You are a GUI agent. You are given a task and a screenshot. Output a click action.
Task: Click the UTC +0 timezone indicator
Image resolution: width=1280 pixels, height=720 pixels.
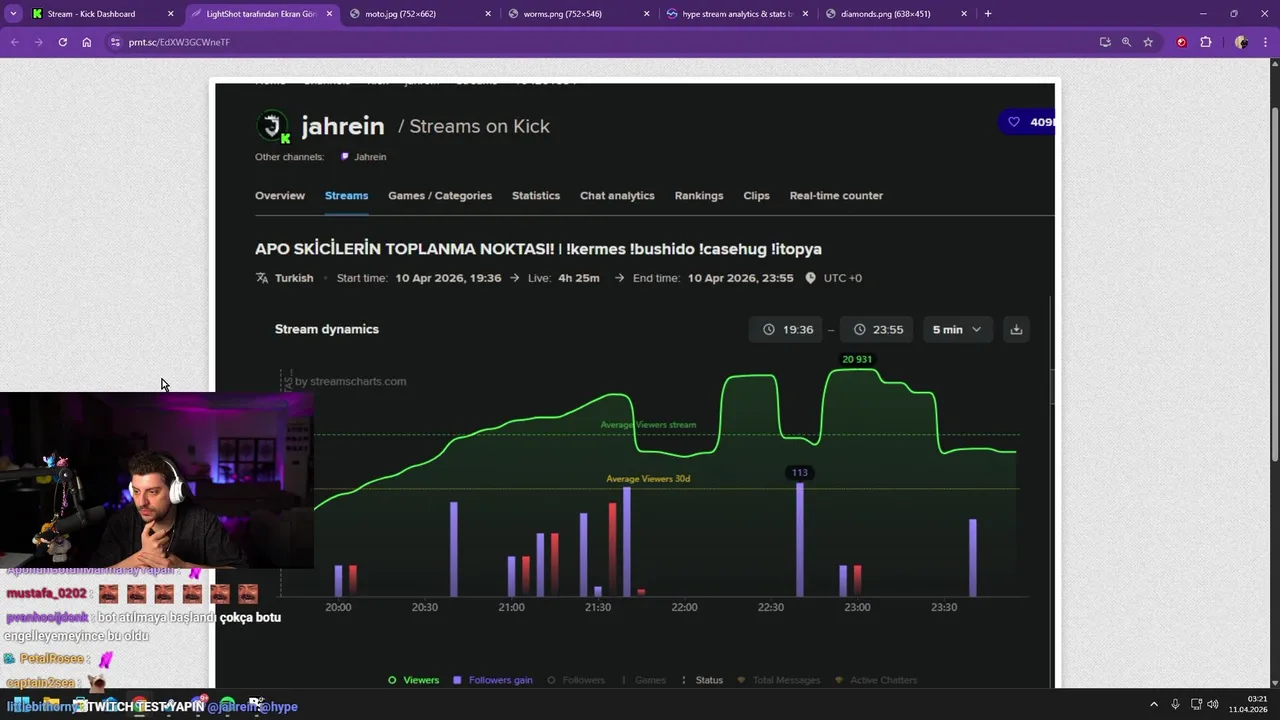833,278
